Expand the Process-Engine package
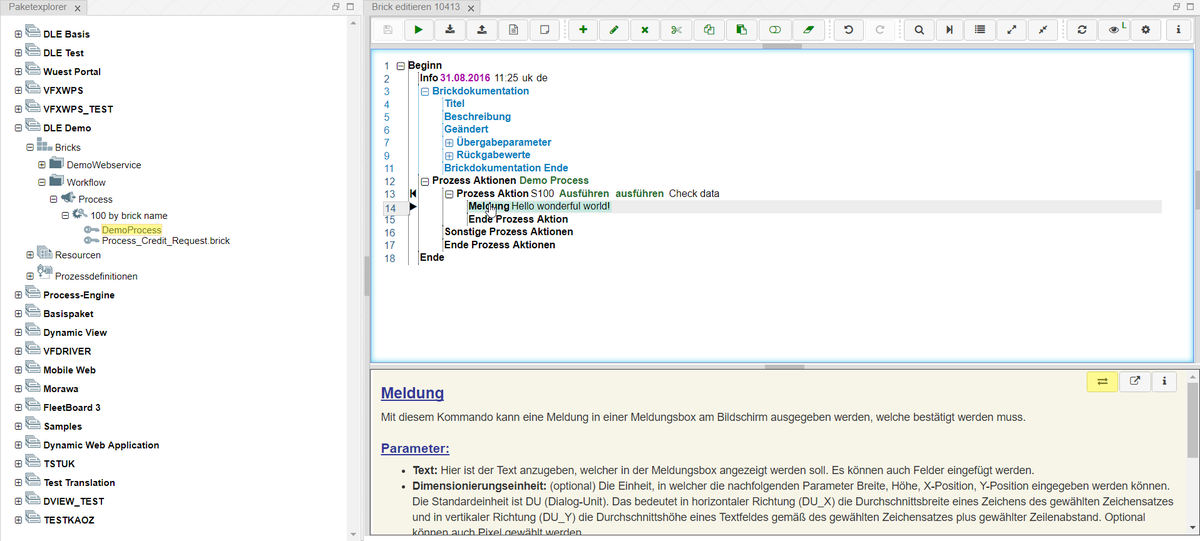Image resolution: width=1200 pixels, height=541 pixels. point(19,295)
